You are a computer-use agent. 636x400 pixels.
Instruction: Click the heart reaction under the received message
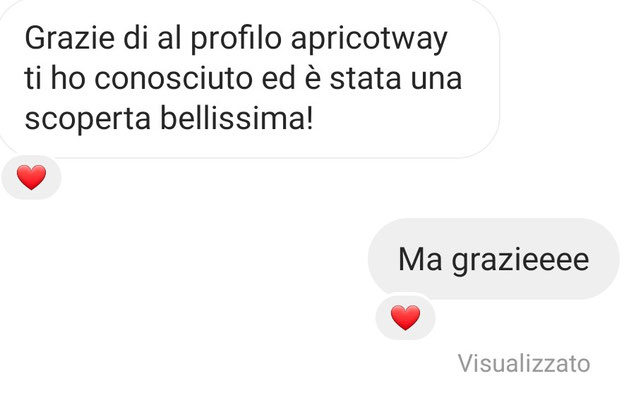pyautogui.click(x=31, y=177)
